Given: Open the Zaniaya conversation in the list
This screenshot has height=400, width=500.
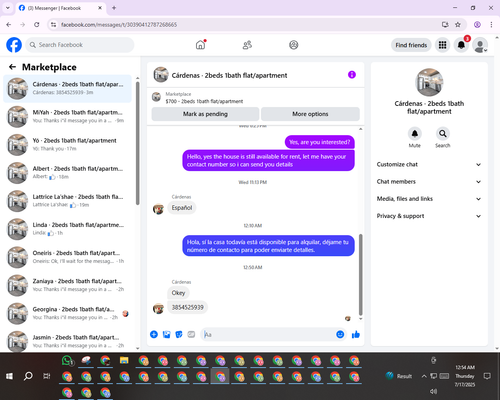Looking at the screenshot, I should pyautogui.click(x=67, y=285).
